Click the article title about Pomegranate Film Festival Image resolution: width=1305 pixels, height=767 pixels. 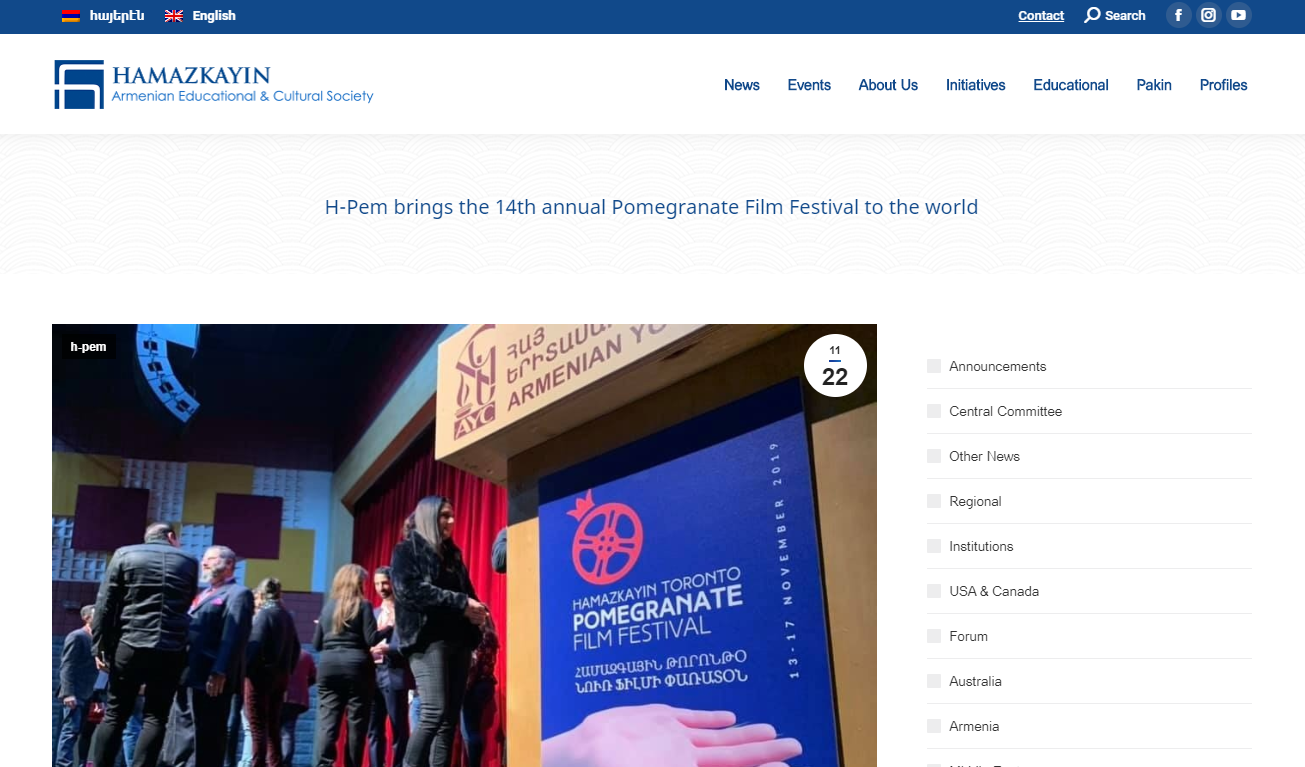tap(652, 208)
